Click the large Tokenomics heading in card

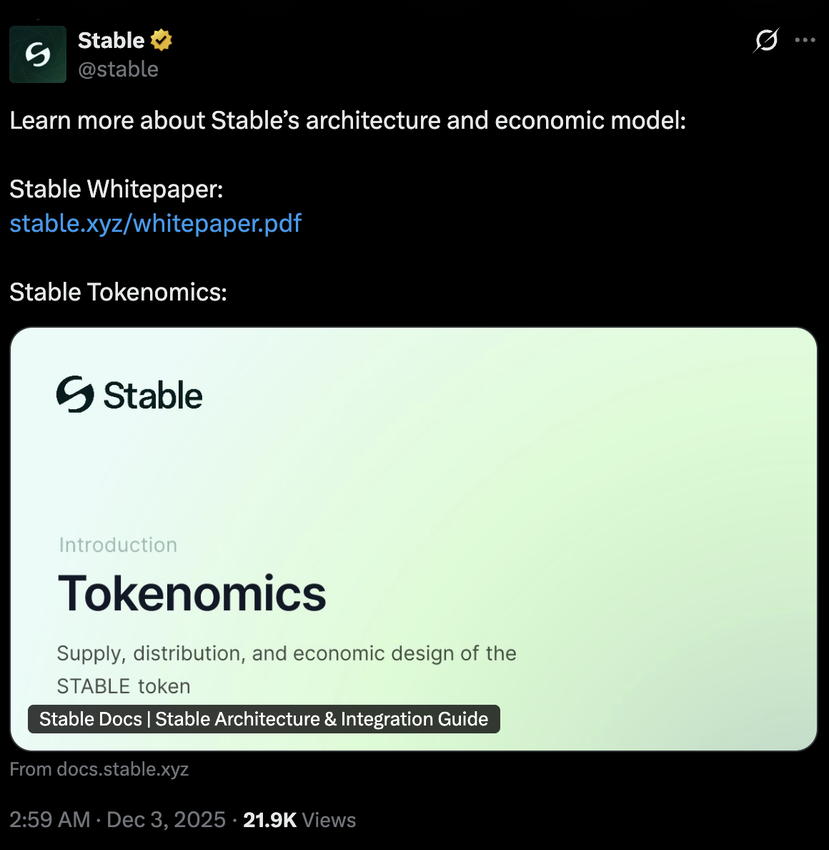[x=192, y=593]
